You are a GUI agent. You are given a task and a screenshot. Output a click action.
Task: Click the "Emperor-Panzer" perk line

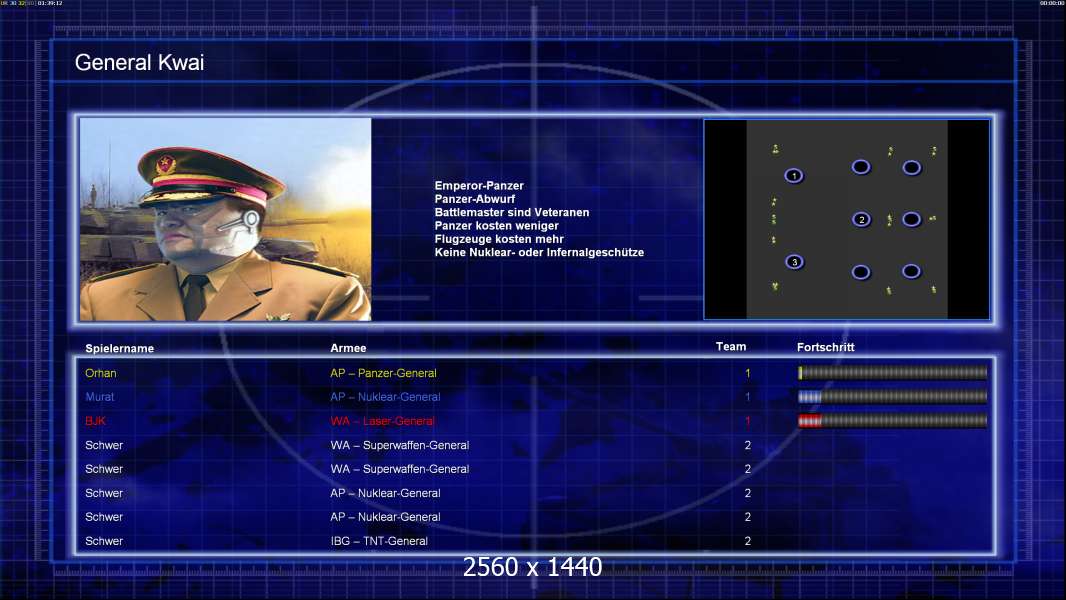coord(479,186)
